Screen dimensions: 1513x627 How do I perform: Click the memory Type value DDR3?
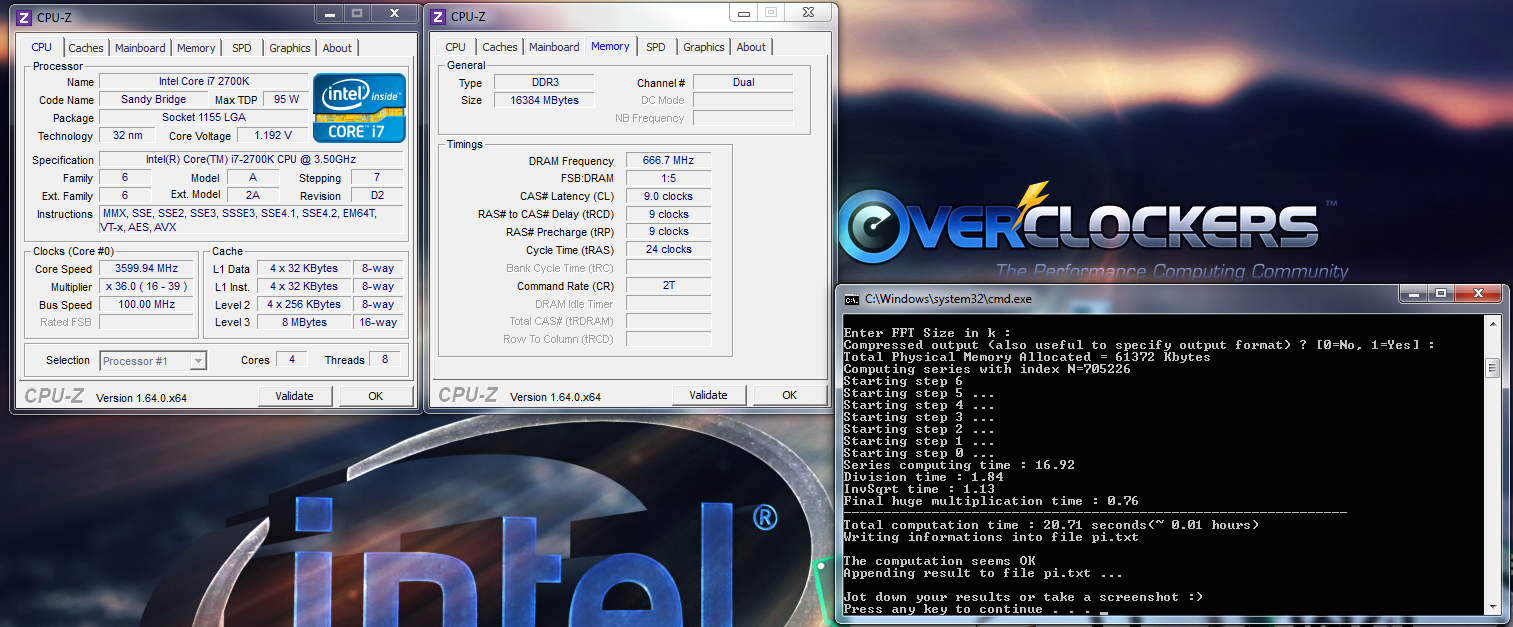[x=542, y=82]
